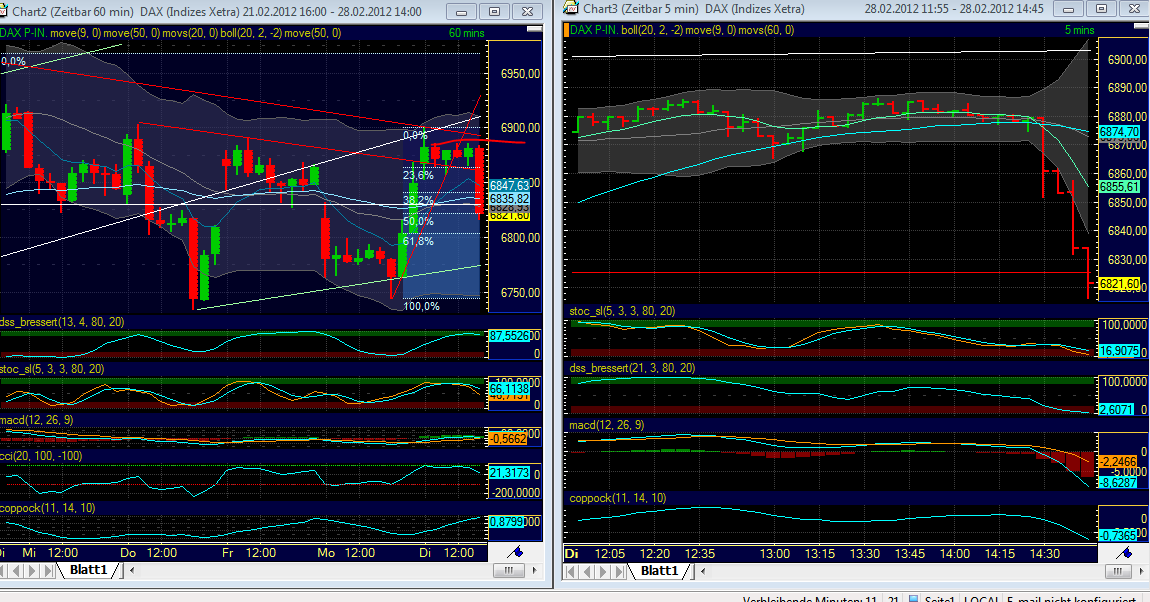This screenshot has height=602, width=1150.
Task: Click the 23,6% Fibonacci level label
Action: pos(418,175)
